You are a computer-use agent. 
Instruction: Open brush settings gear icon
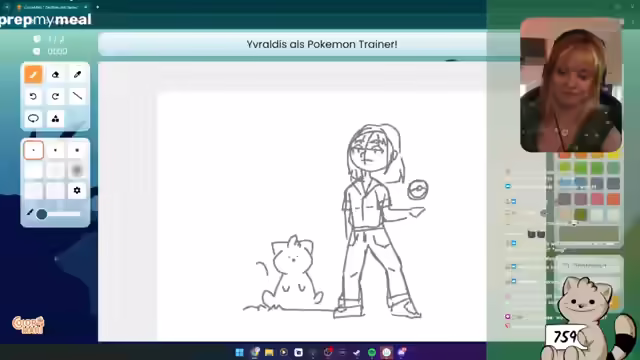[x=77, y=190]
